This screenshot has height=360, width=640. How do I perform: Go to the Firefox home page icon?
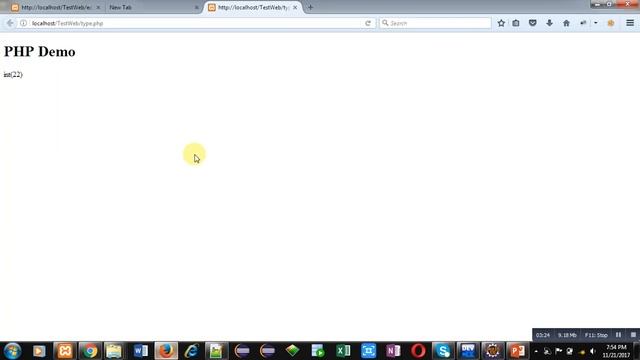coord(566,23)
